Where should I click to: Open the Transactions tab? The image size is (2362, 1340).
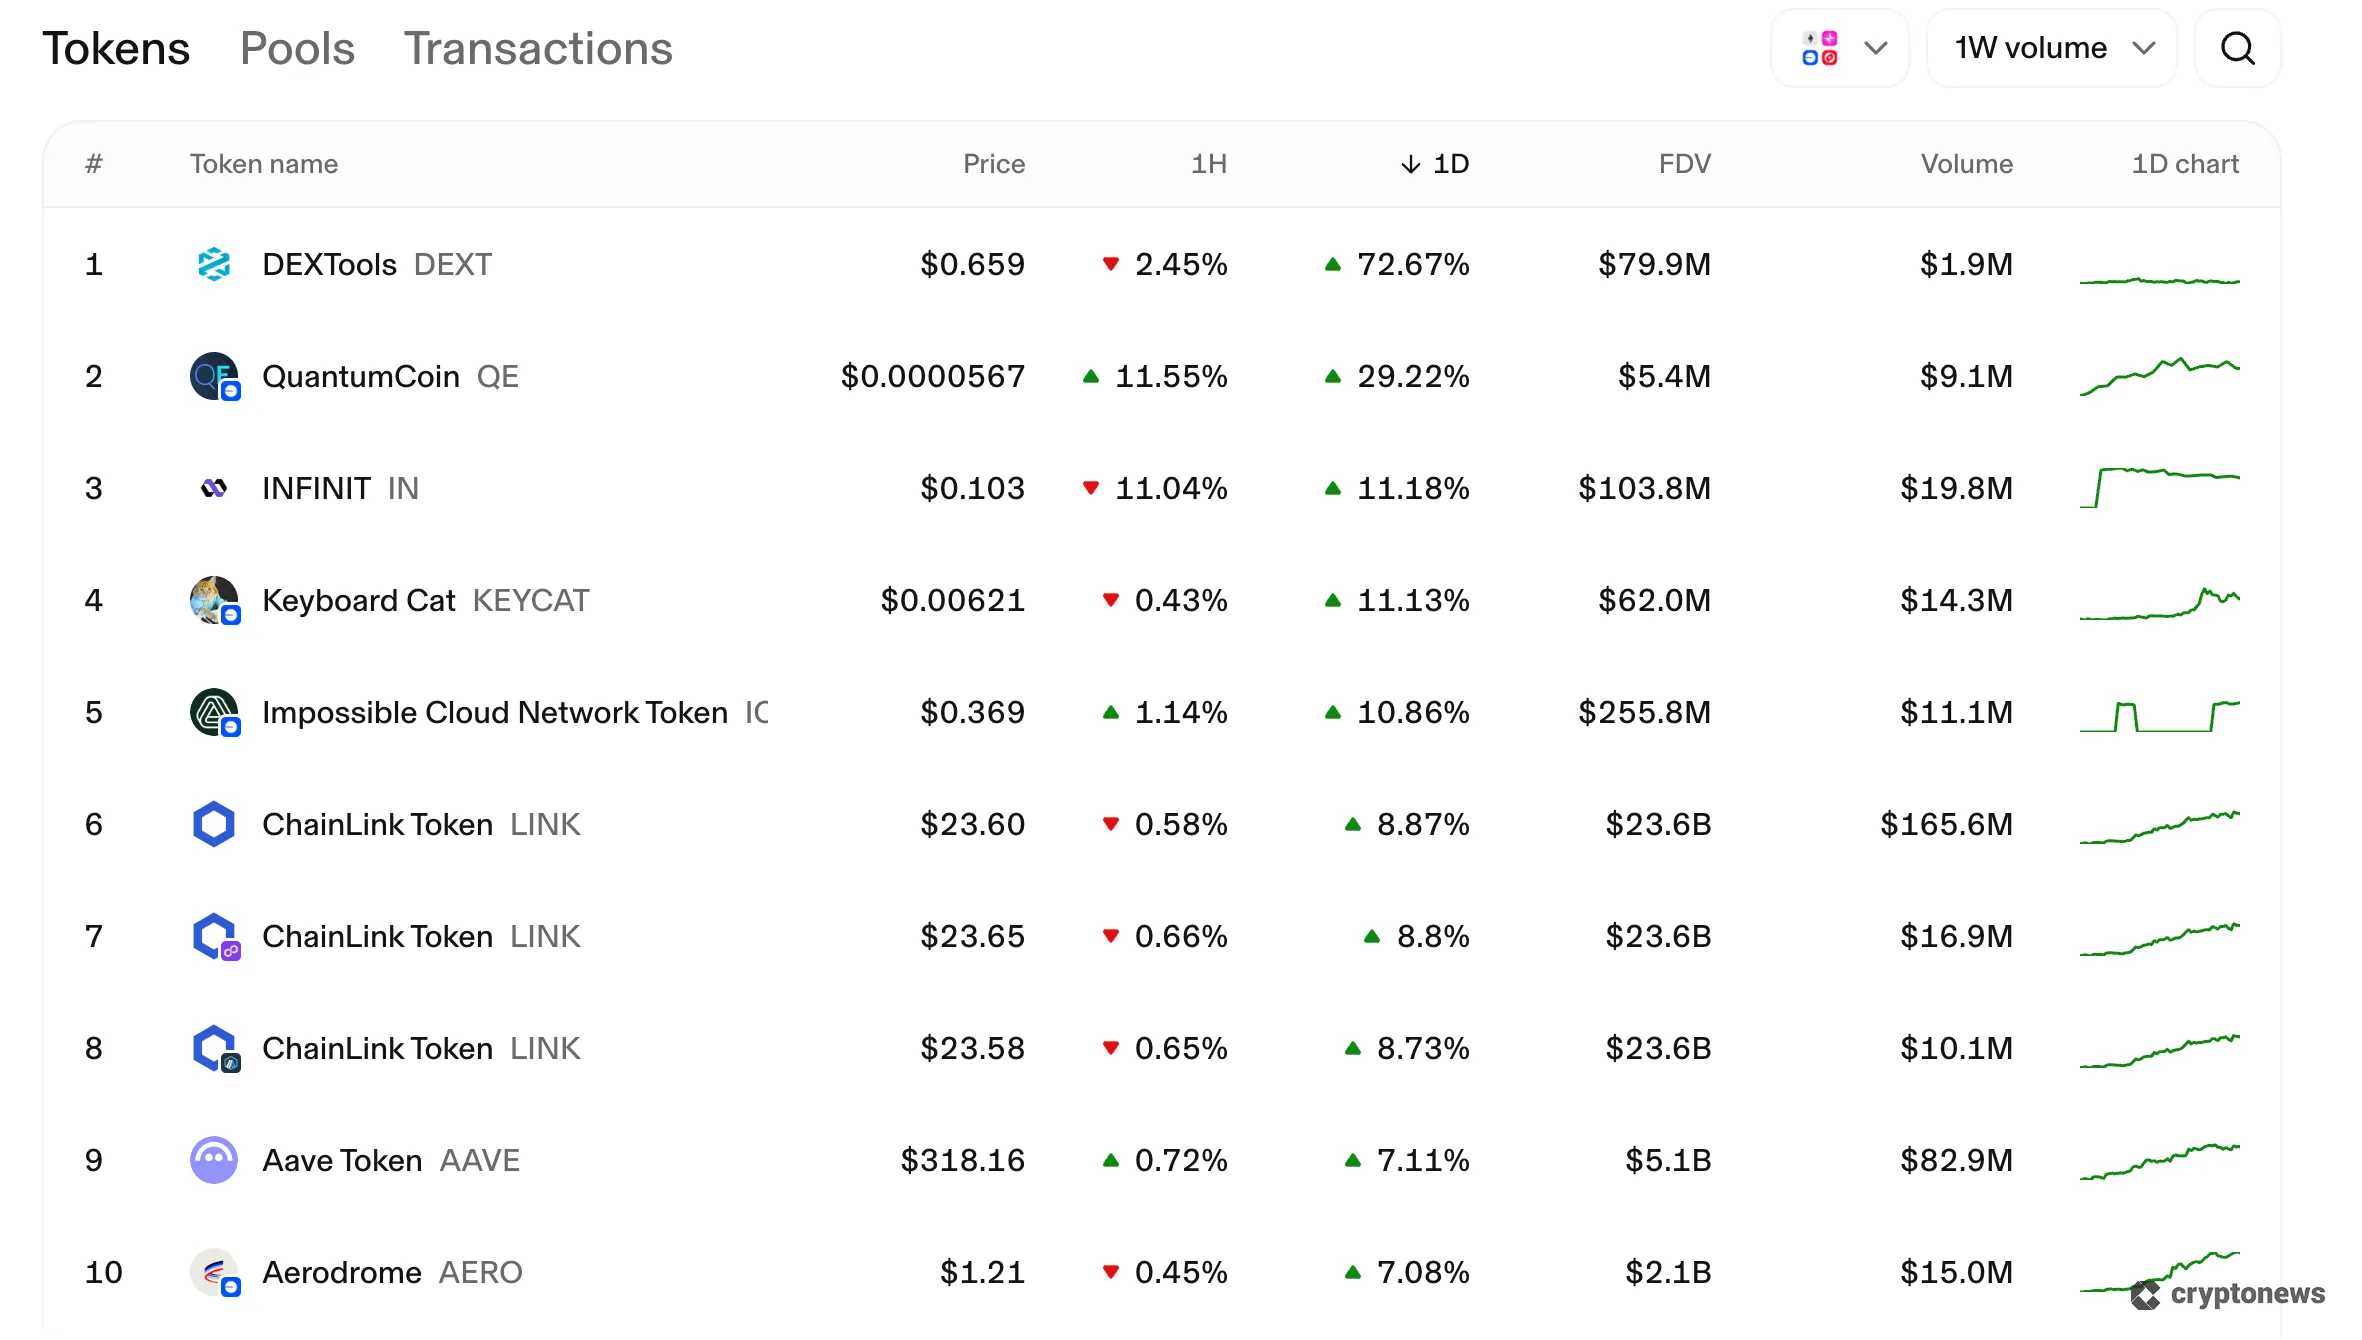tap(538, 47)
